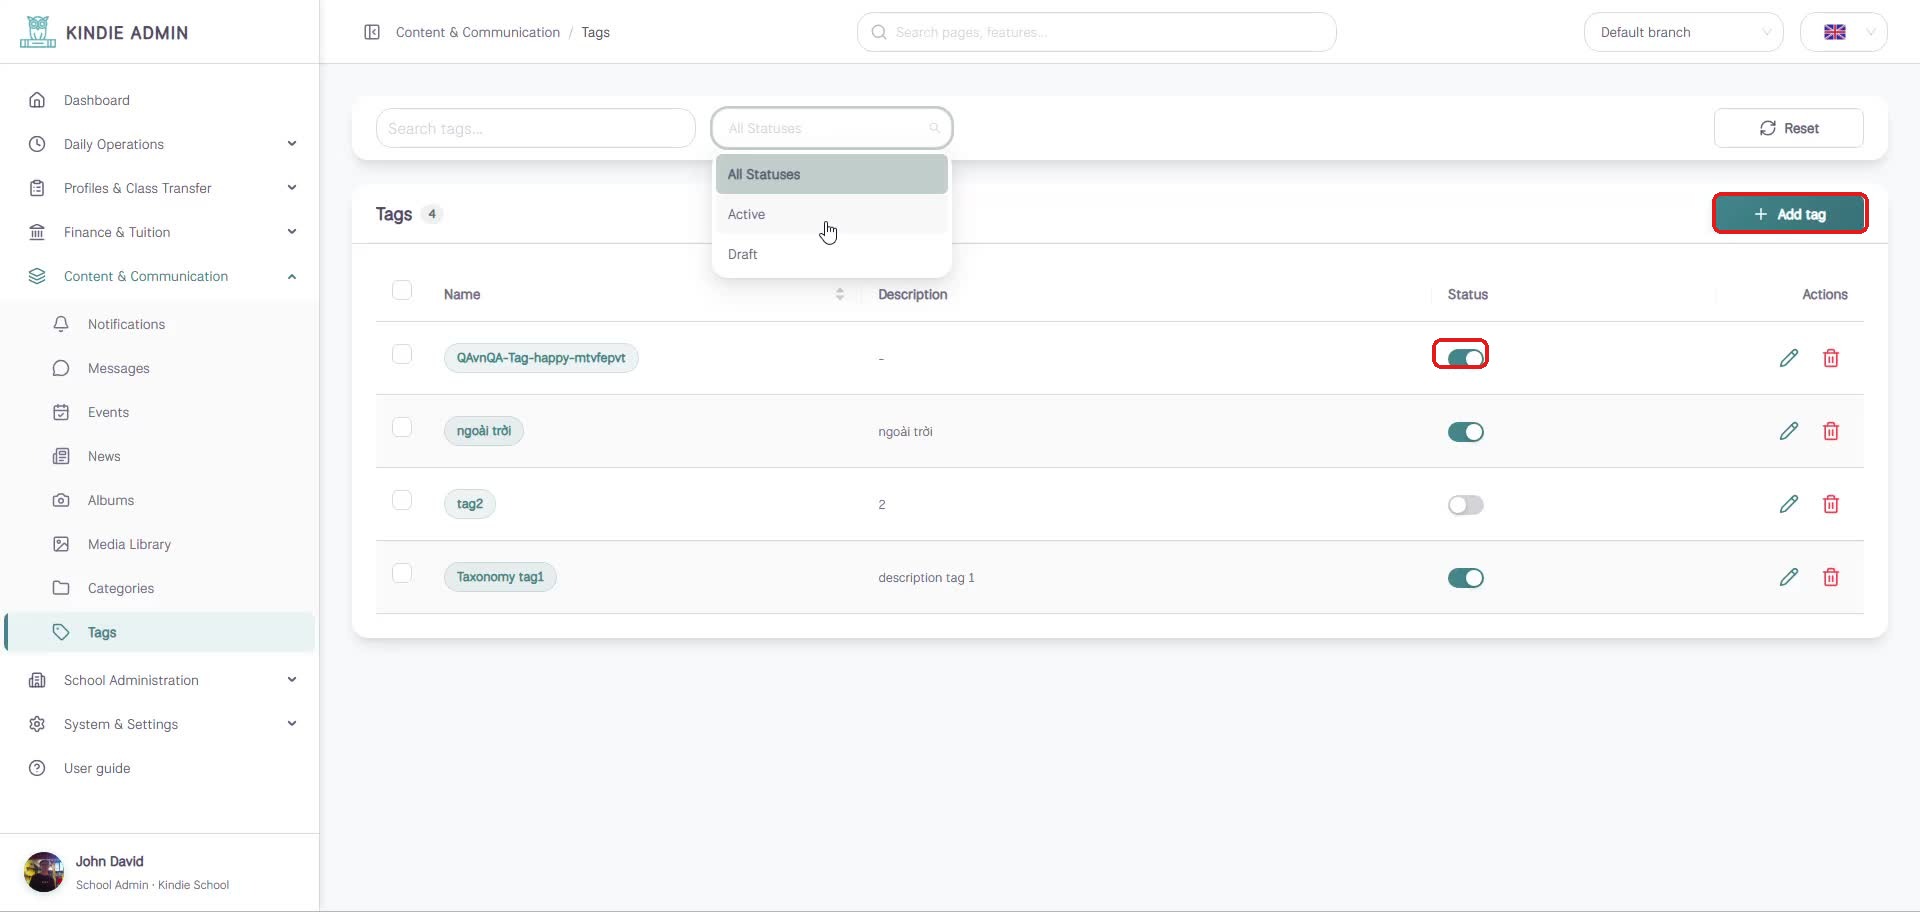Delete the QAvnQA-Tag-happy-mtvfepvt tag
Viewport: 1920px width, 912px height.
(x=1831, y=358)
